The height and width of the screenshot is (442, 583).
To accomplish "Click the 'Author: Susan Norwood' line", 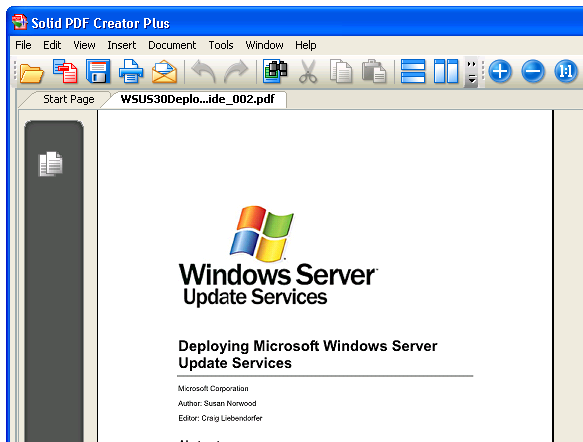I will pyautogui.click(x=217, y=403).
